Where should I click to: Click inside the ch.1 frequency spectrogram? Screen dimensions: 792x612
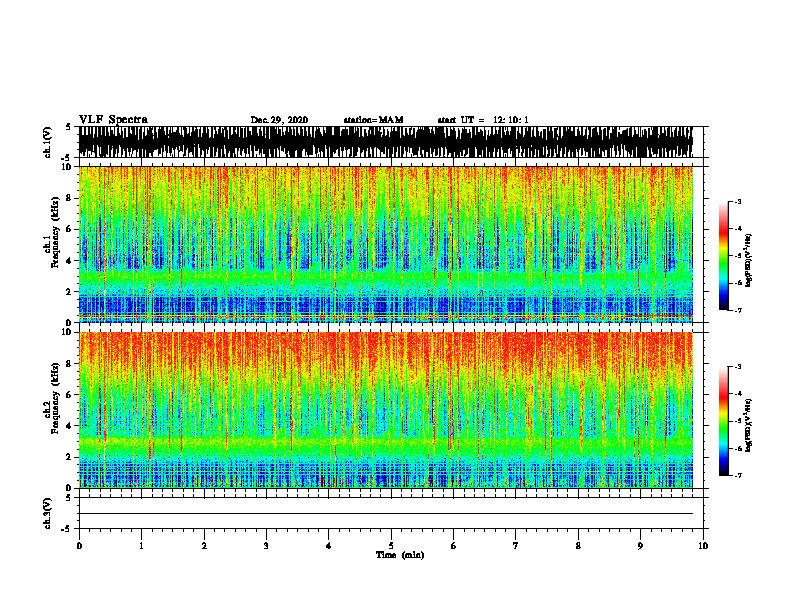click(x=386, y=244)
